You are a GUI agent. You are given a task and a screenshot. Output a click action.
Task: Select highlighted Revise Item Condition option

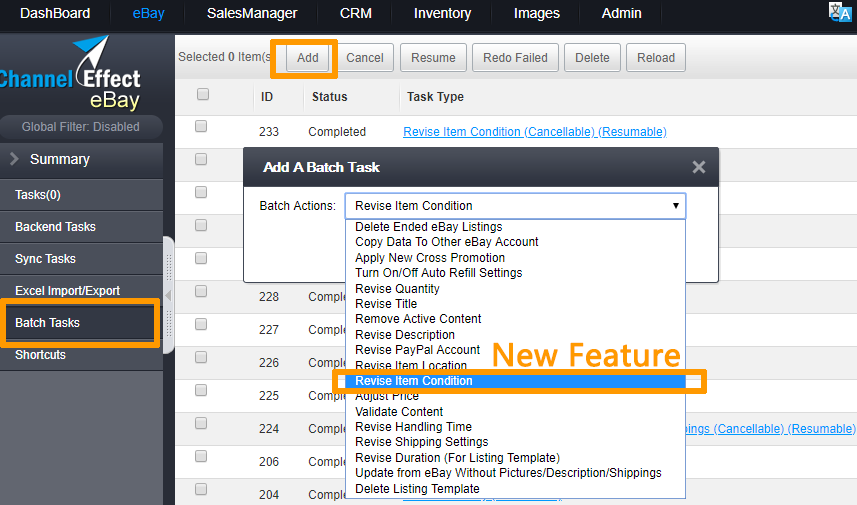click(515, 381)
